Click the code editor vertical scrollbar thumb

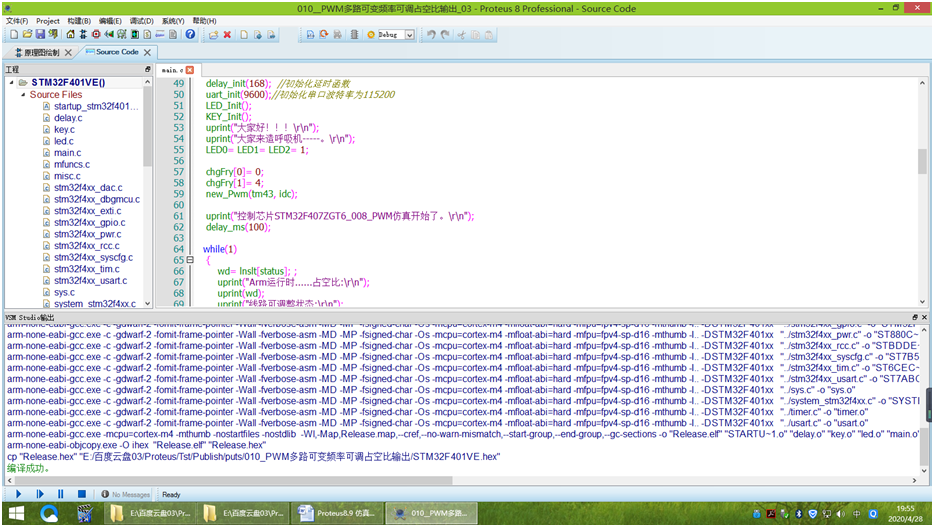[x=922, y=160]
